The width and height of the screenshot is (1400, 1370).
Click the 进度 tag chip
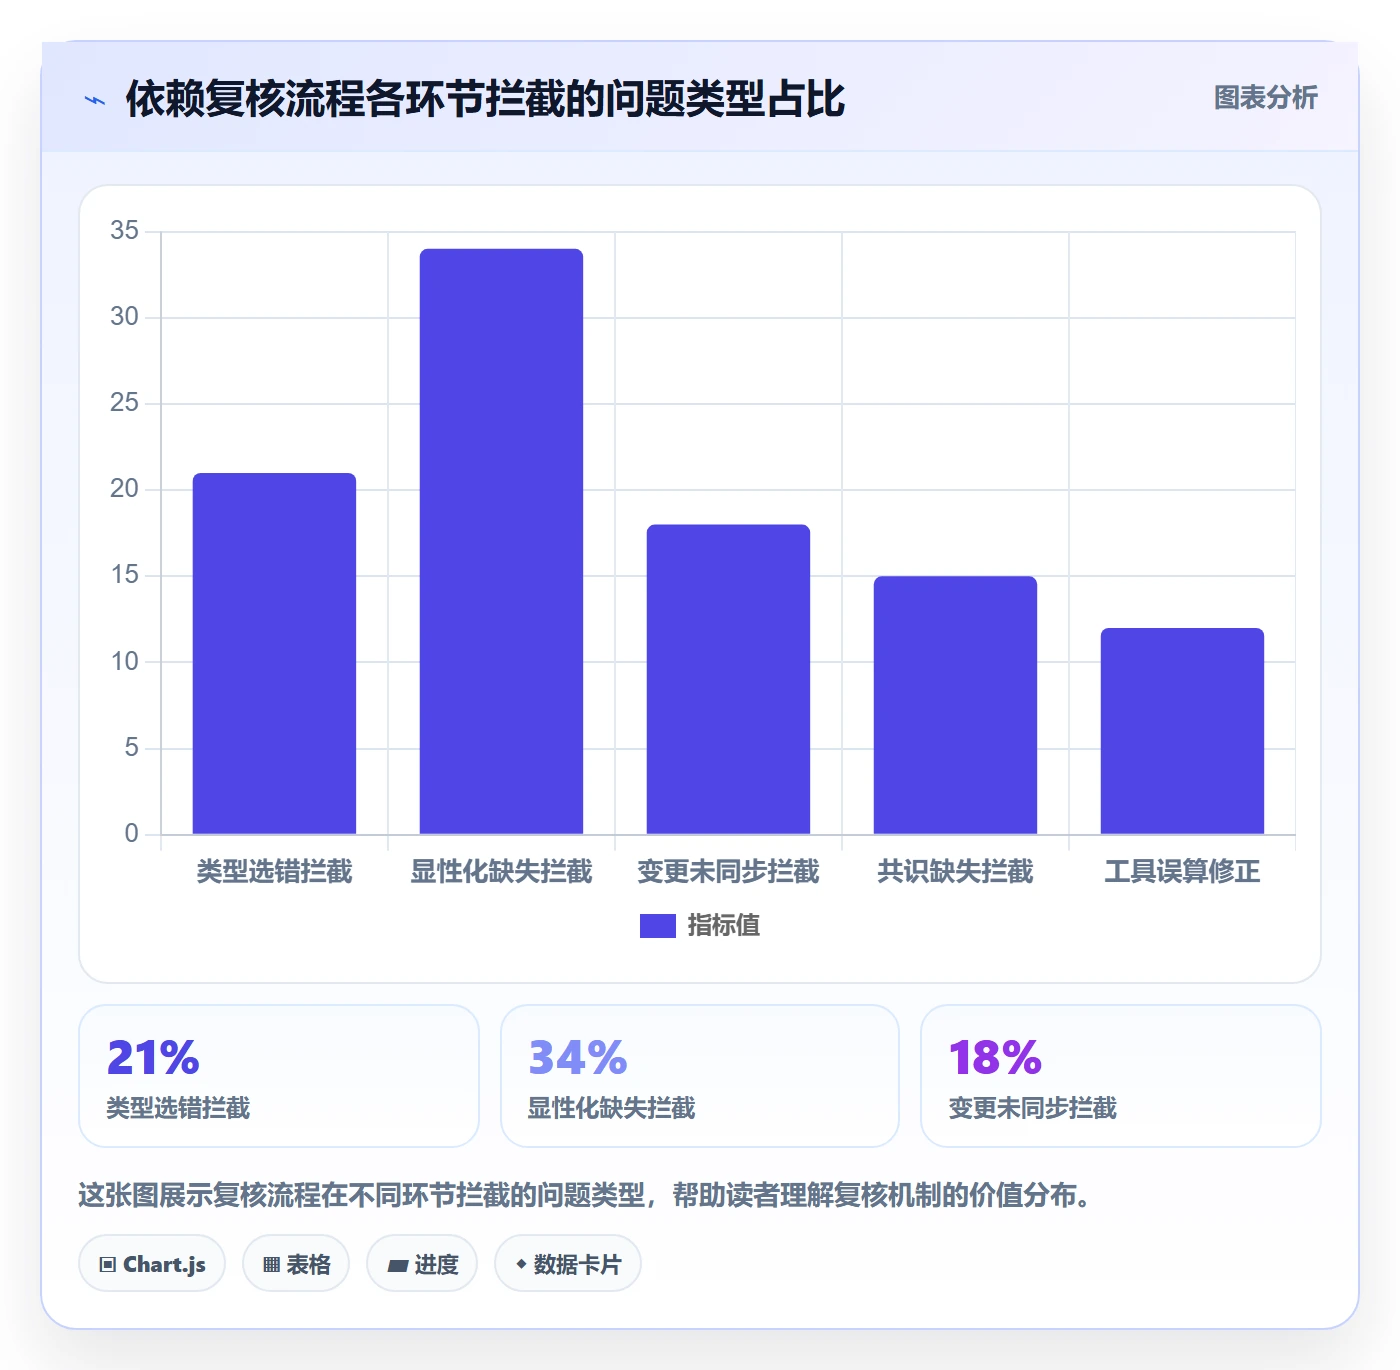click(x=422, y=1264)
